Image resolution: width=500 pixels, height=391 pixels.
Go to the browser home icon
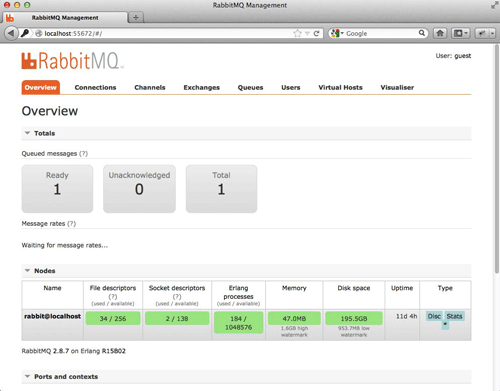point(440,33)
